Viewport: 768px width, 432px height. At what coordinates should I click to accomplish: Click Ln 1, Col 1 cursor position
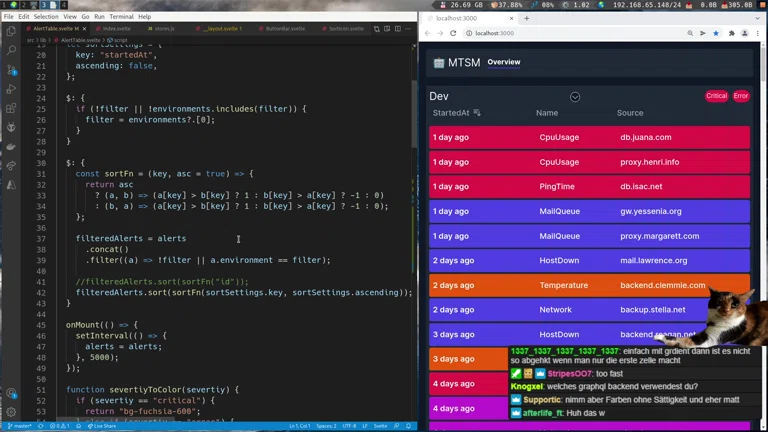299,426
